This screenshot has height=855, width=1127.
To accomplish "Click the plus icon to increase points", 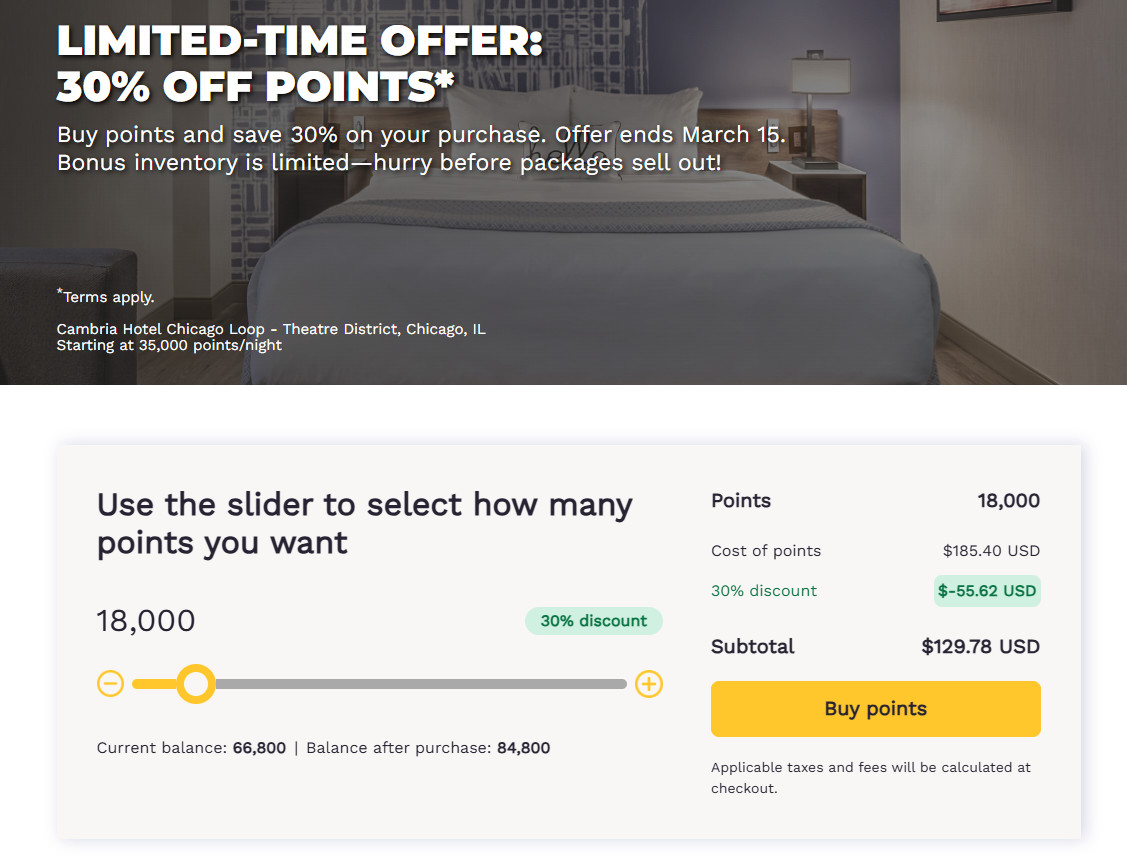I will (x=649, y=684).
